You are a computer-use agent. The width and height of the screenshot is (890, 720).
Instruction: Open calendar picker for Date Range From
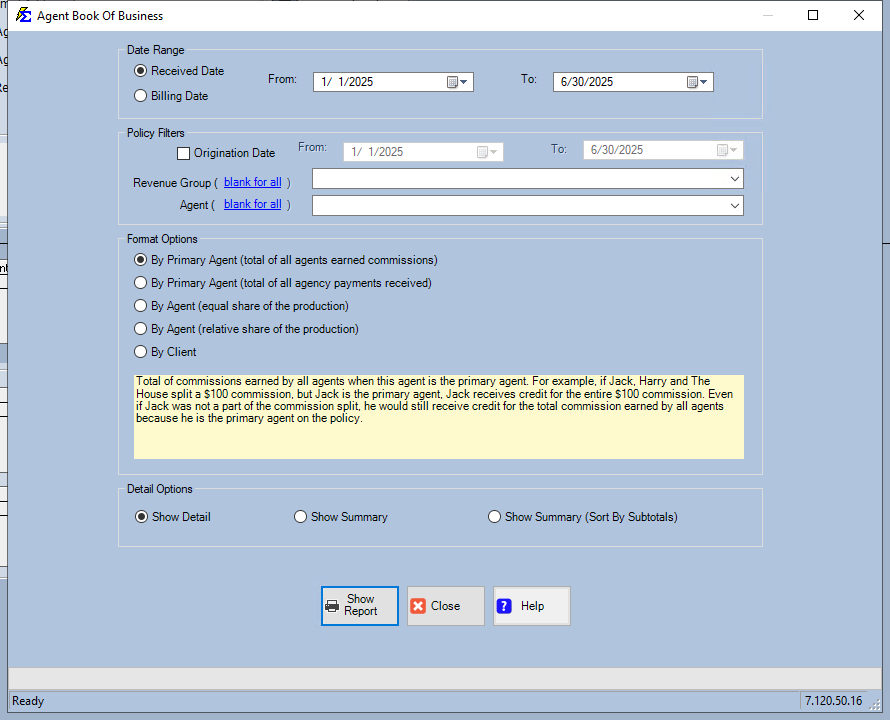(458, 82)
